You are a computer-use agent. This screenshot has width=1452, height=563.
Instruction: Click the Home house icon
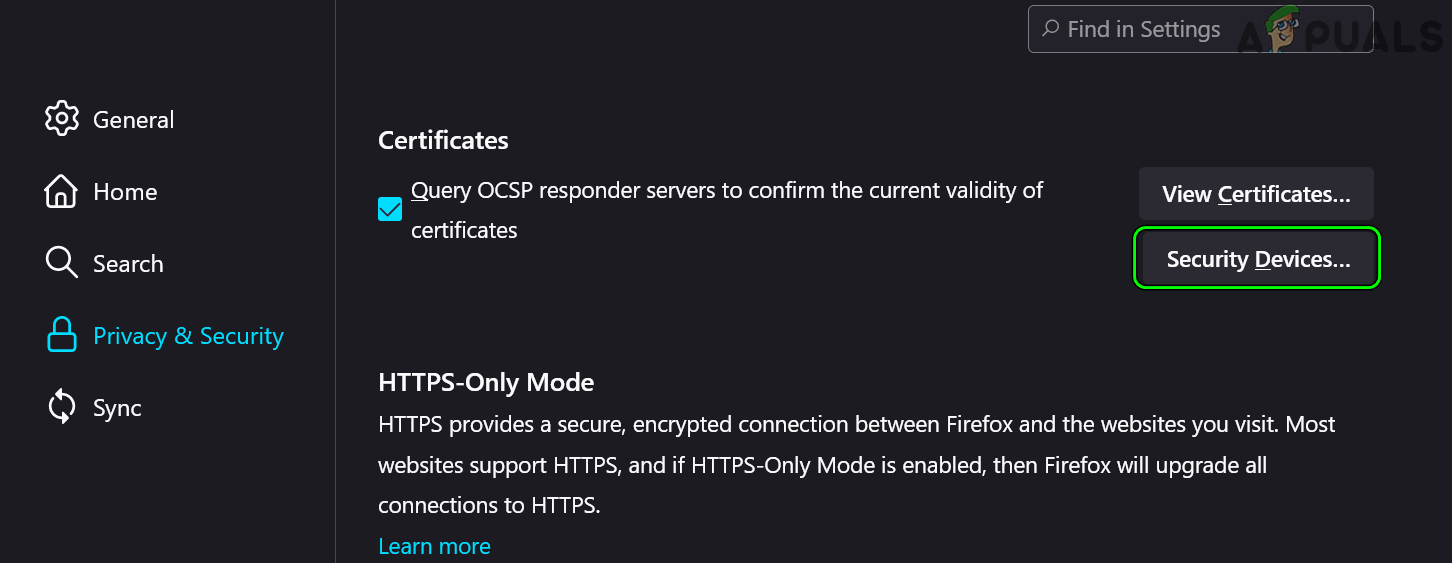point(62,191)
